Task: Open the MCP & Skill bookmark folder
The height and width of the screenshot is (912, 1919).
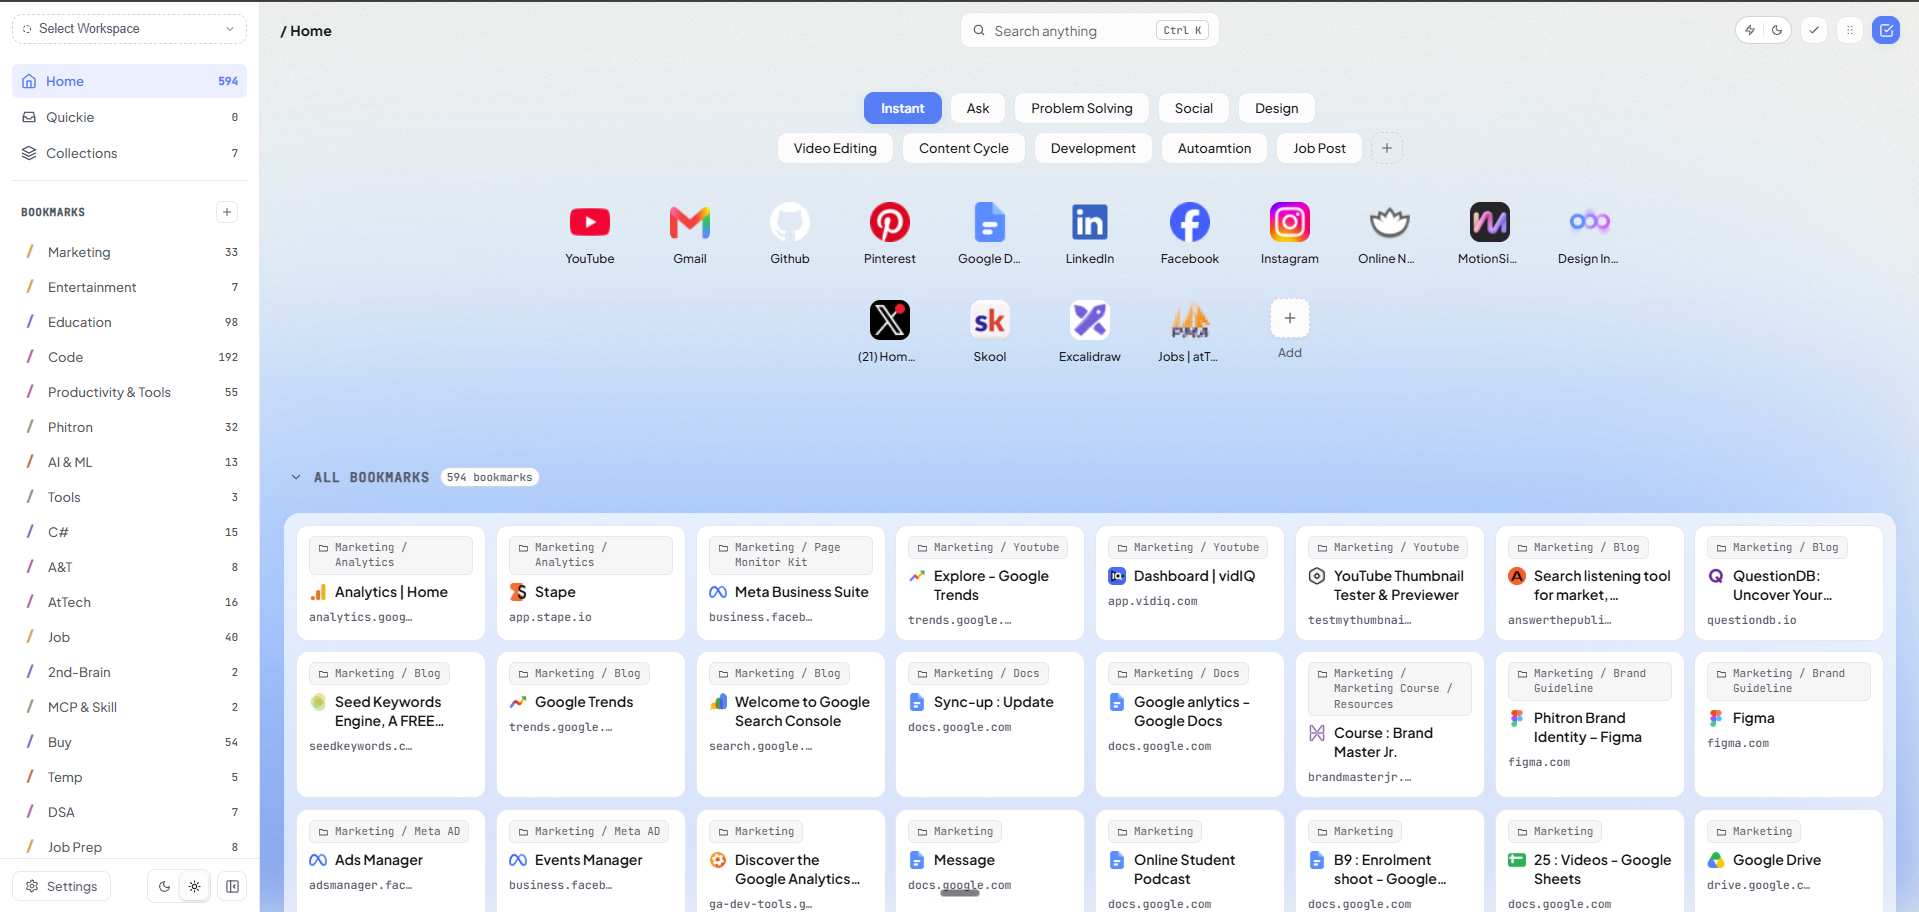Action: [129, 707]
